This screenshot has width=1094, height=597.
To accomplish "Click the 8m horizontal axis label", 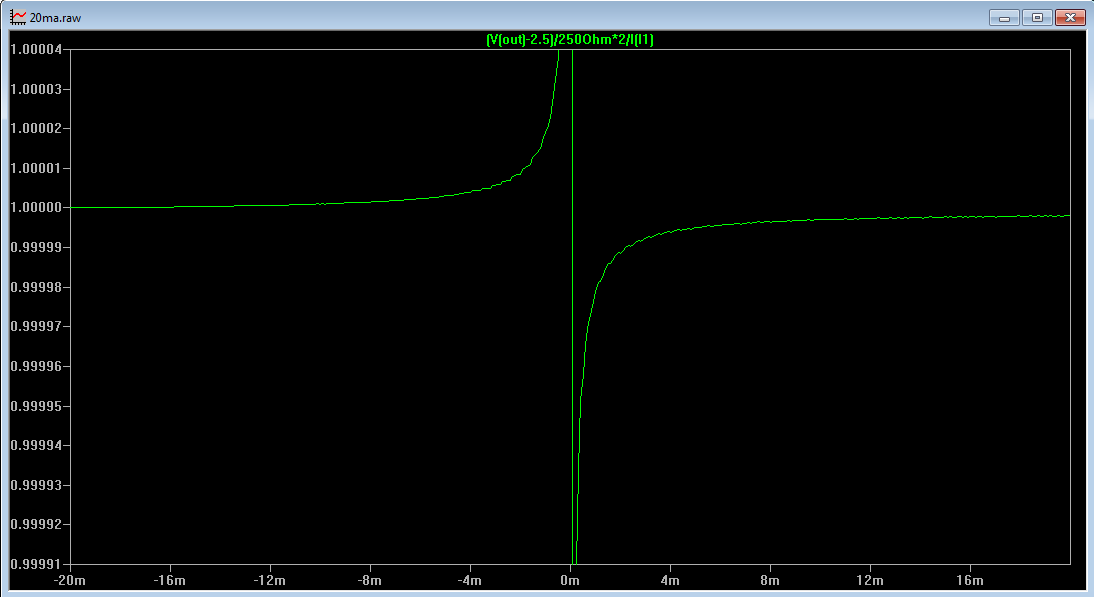I will [x=770, y=580].
